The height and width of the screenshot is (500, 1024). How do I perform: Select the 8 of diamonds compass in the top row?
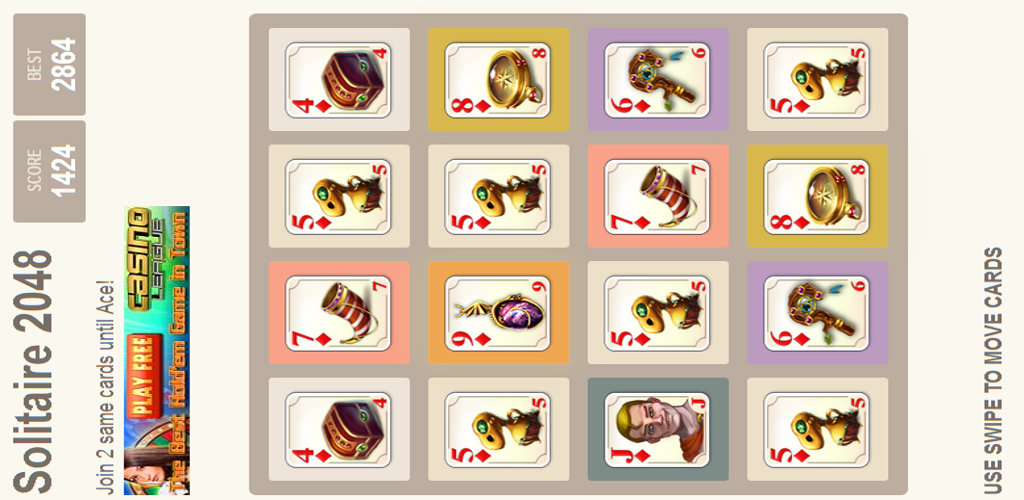click(498, 80)
